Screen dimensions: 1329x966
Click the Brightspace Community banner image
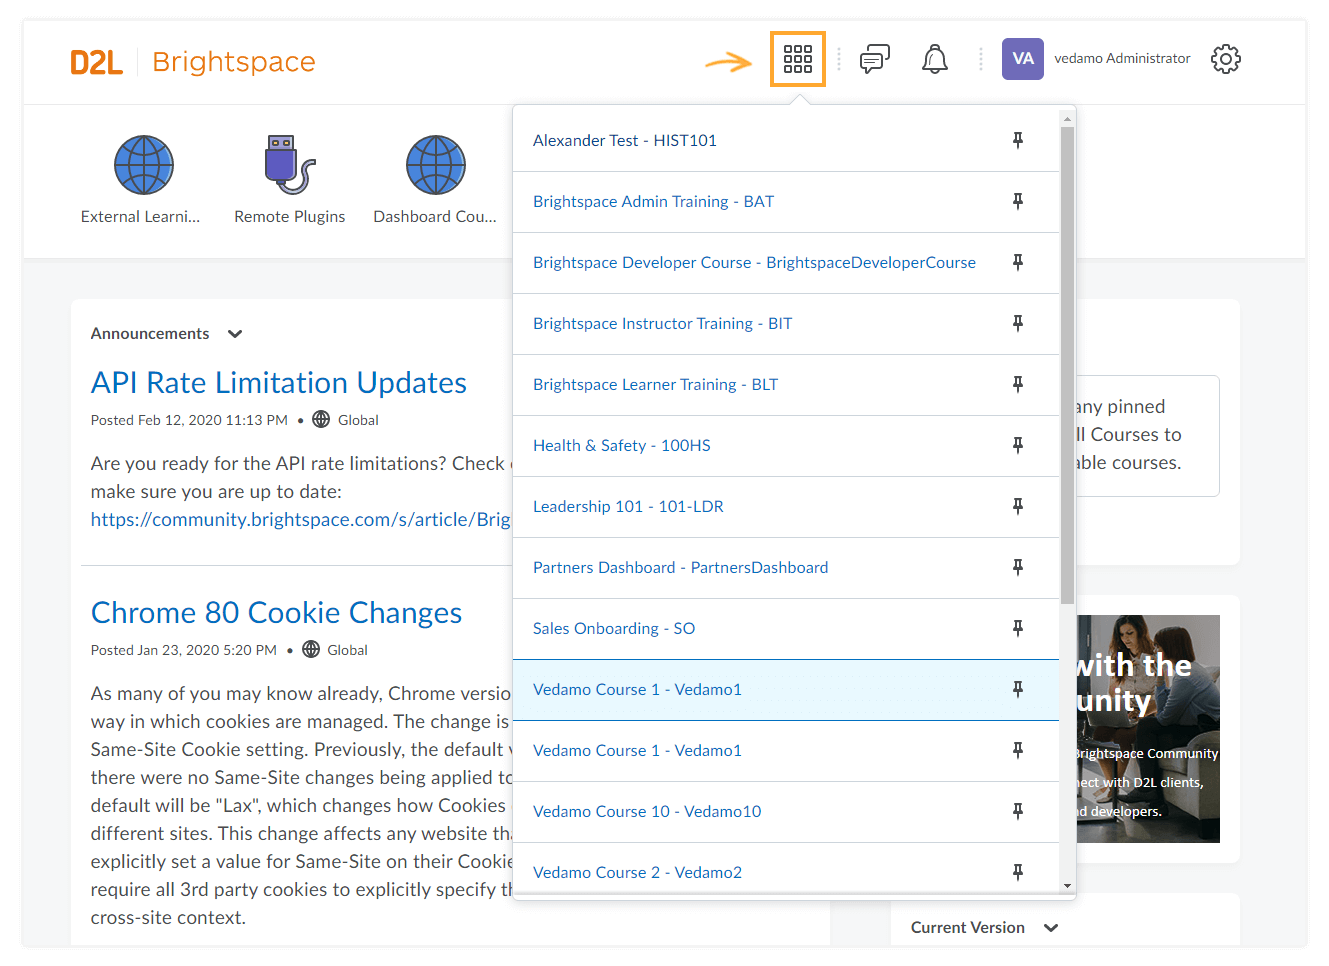click(x=1148, y=728)
